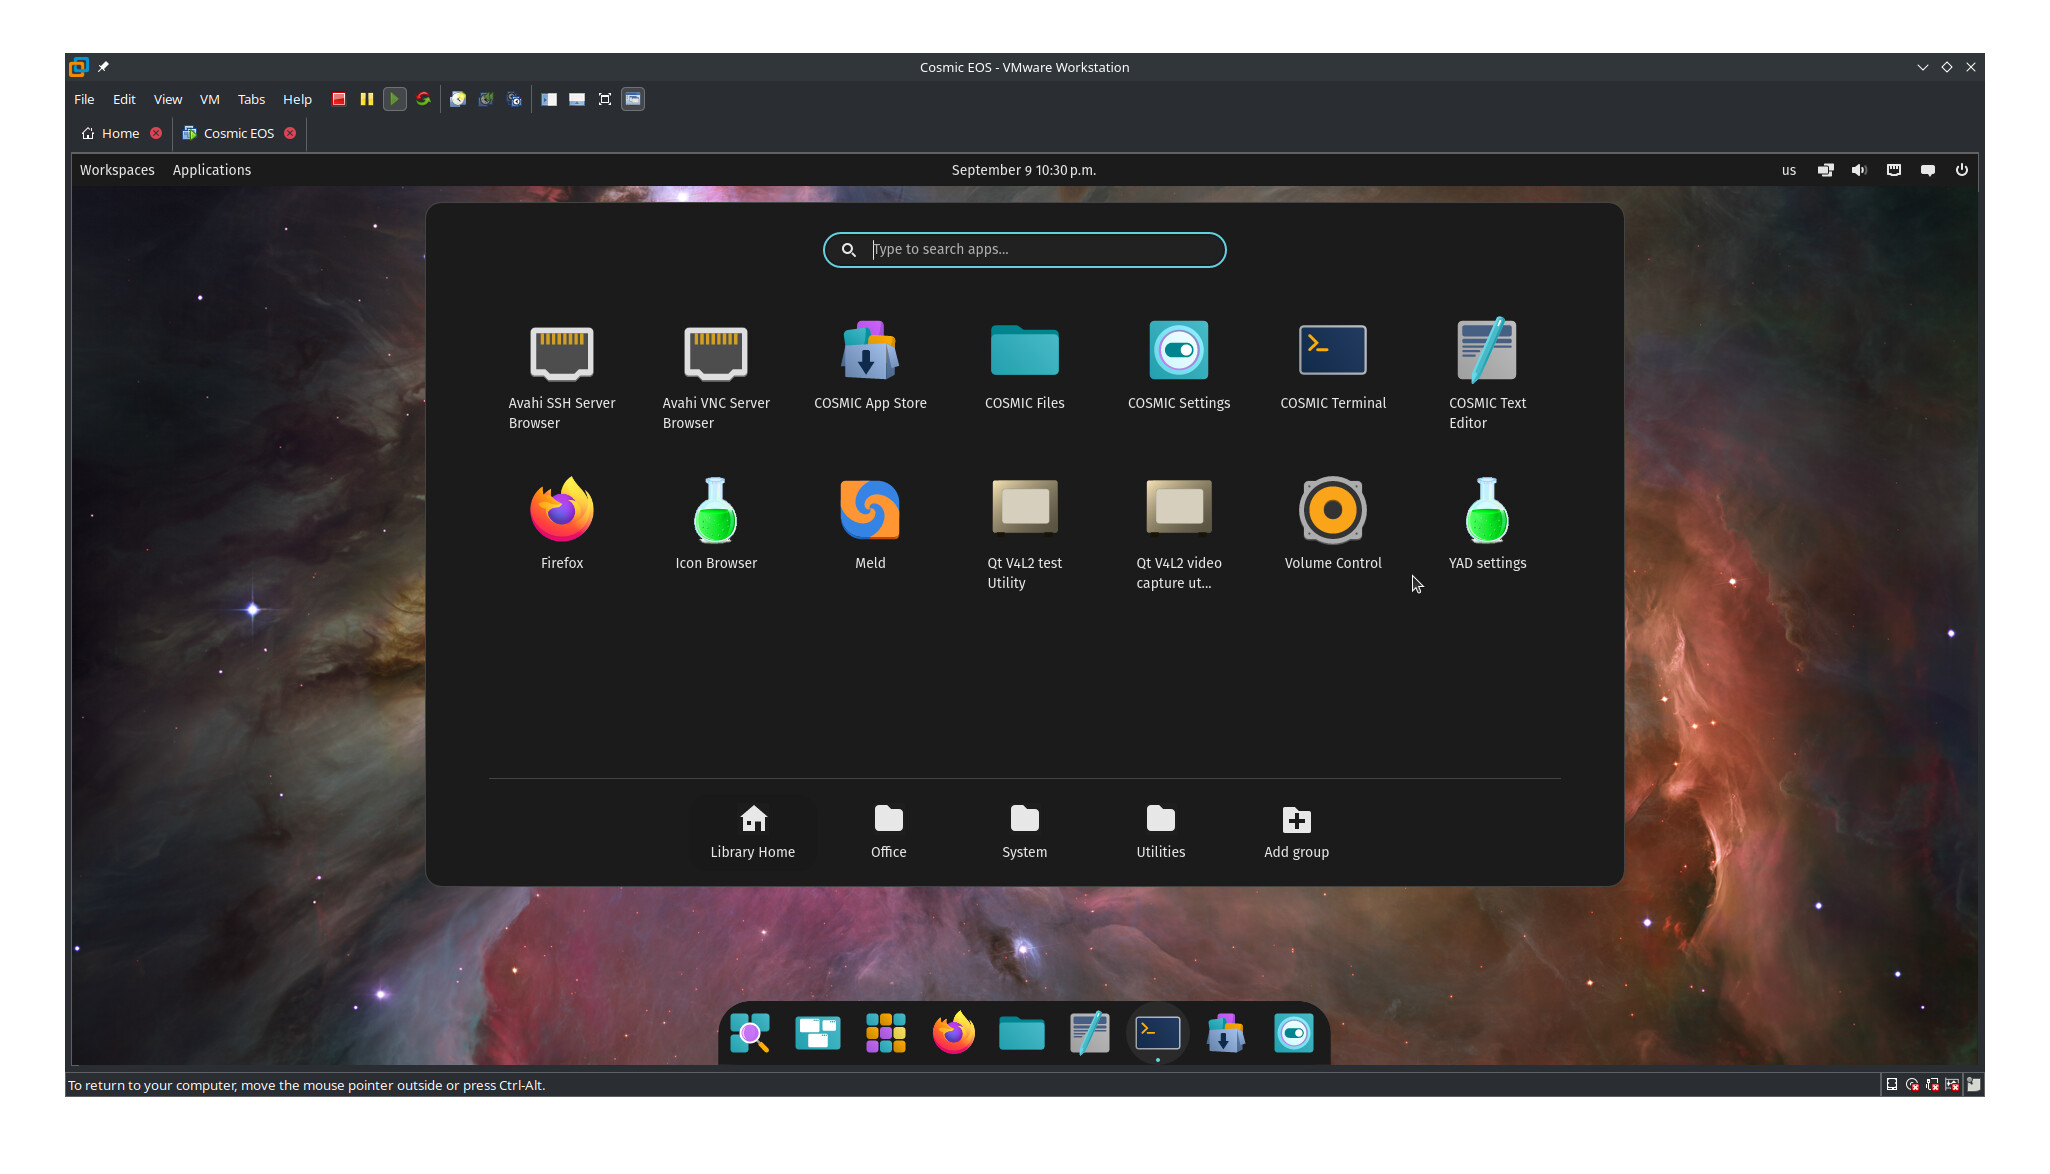Launch Volume Control app
Viewport: 2050px width, 1174px height.
tap(1333, 525)
